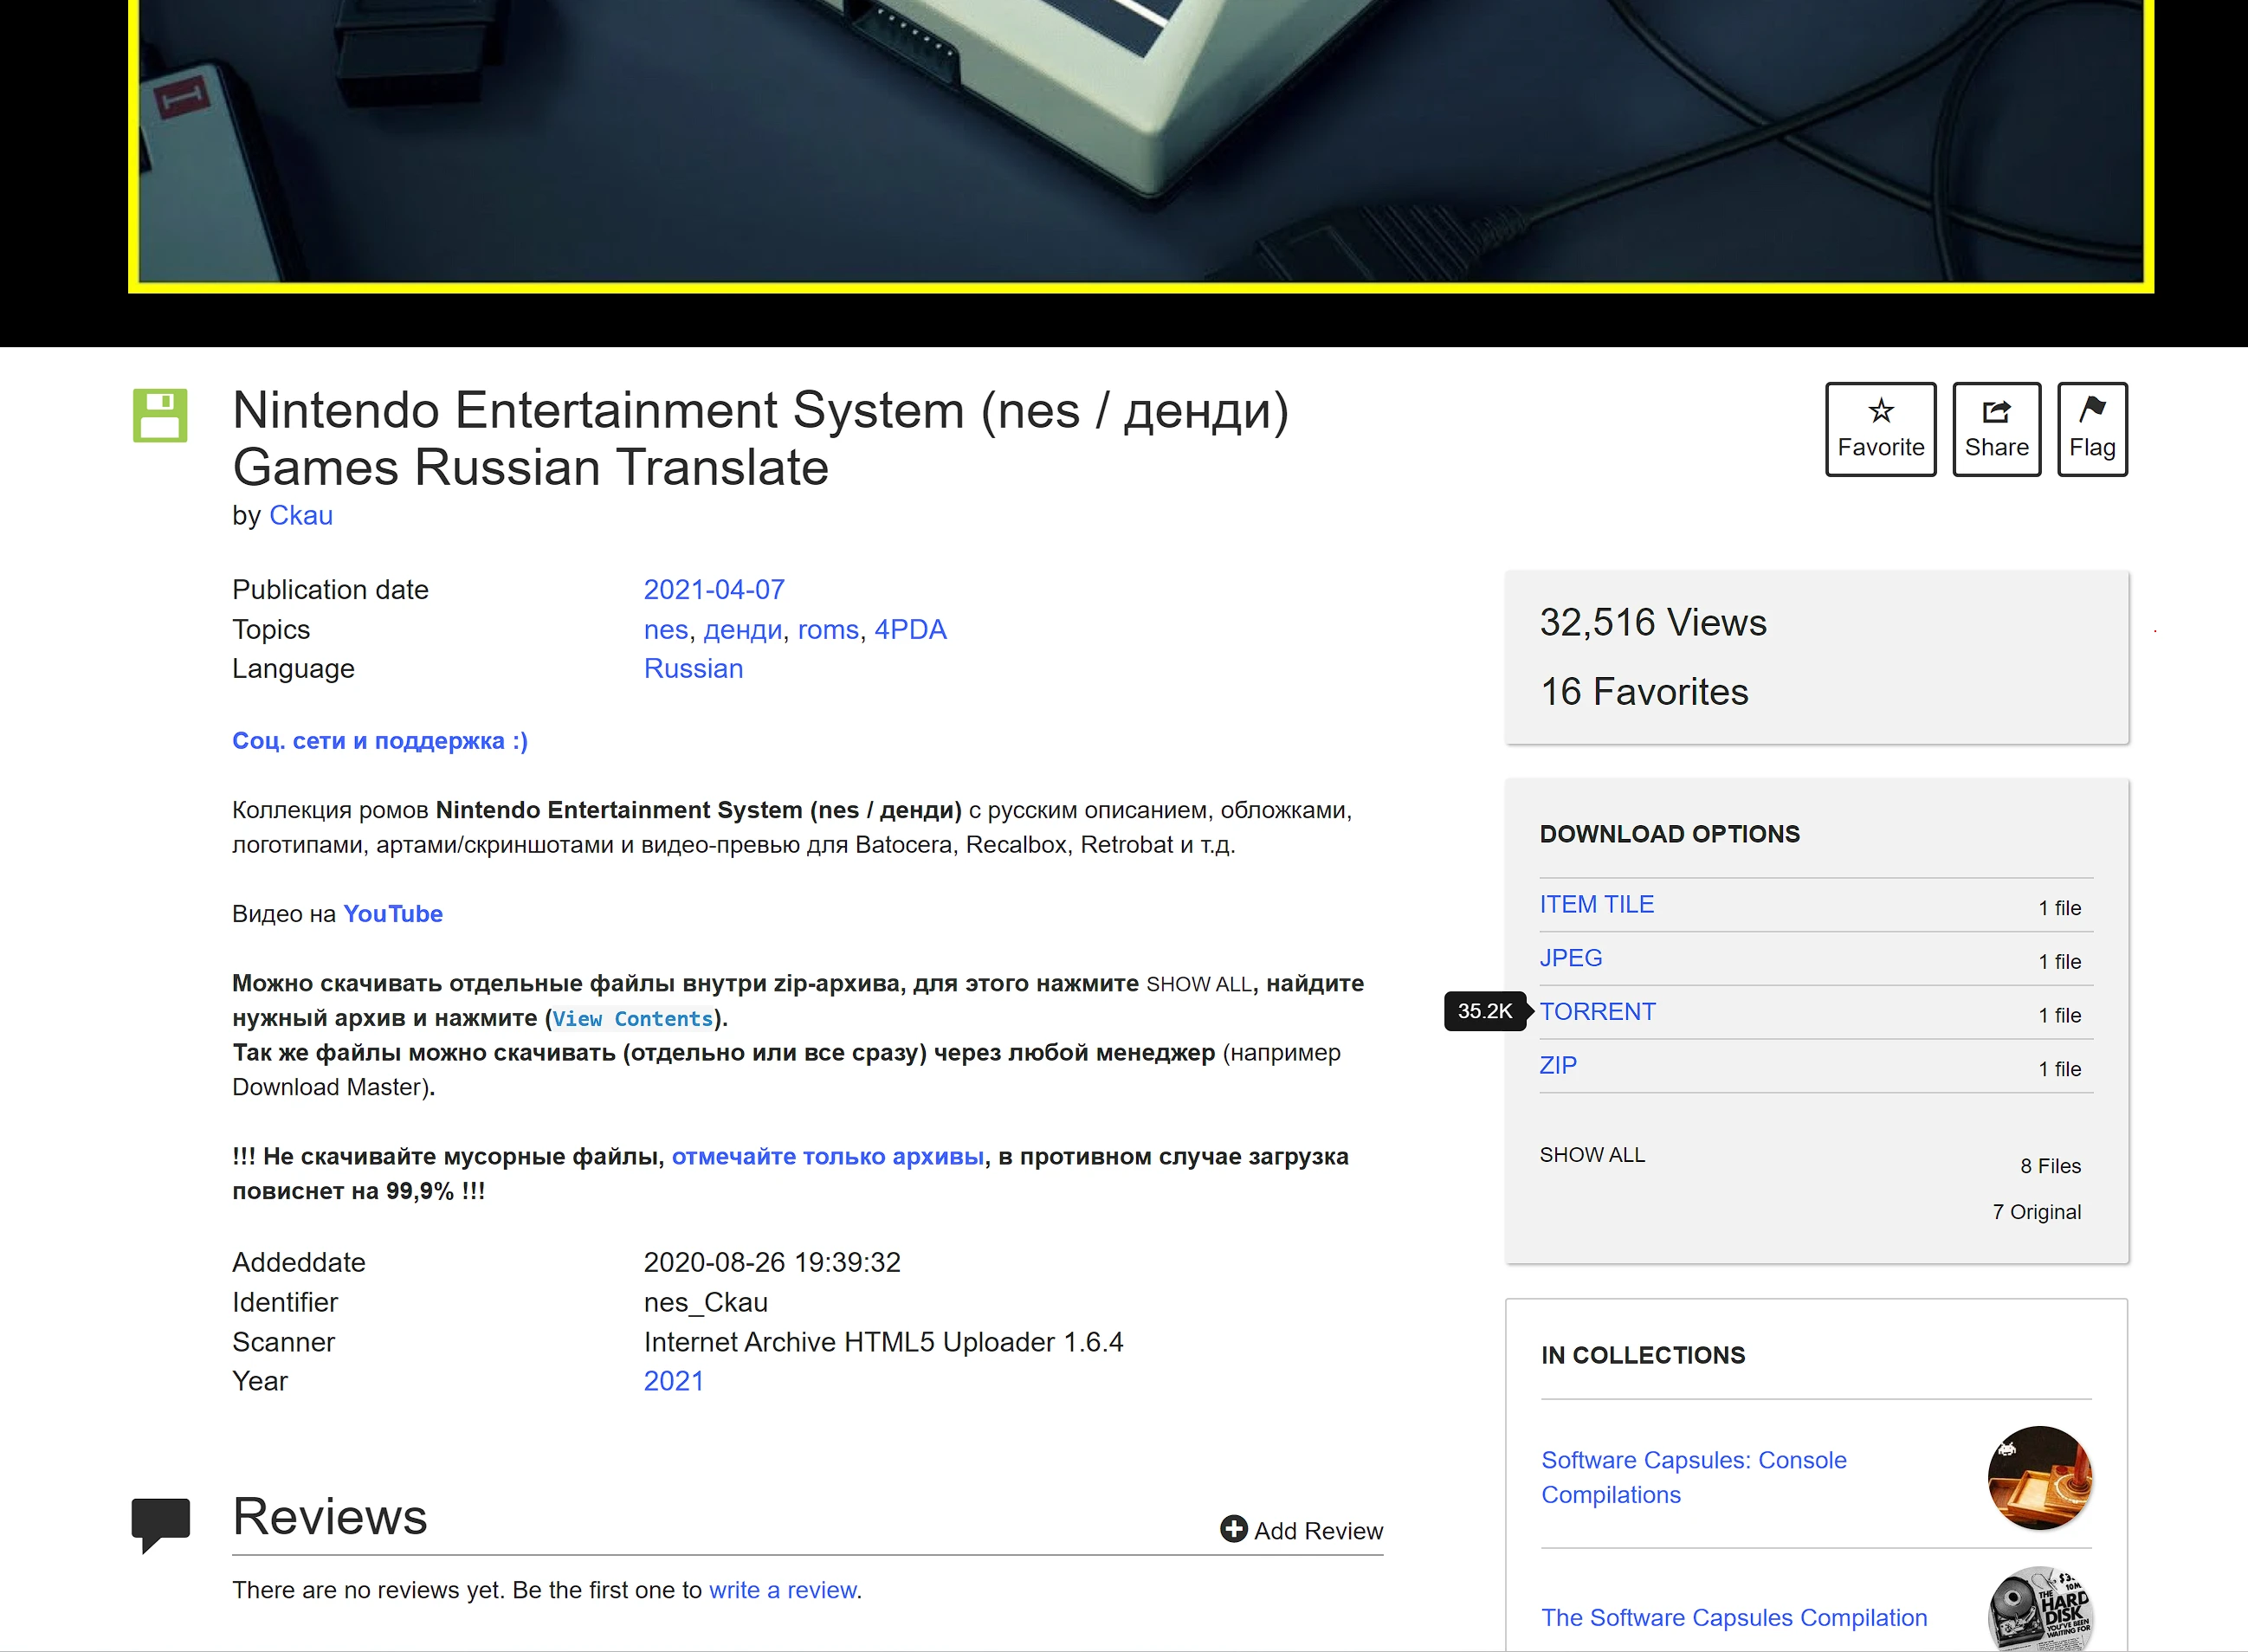Open Software Capsules: Console Compilations collection
This screenshot has width=2248, height=1652.
click(1693, 1478)
